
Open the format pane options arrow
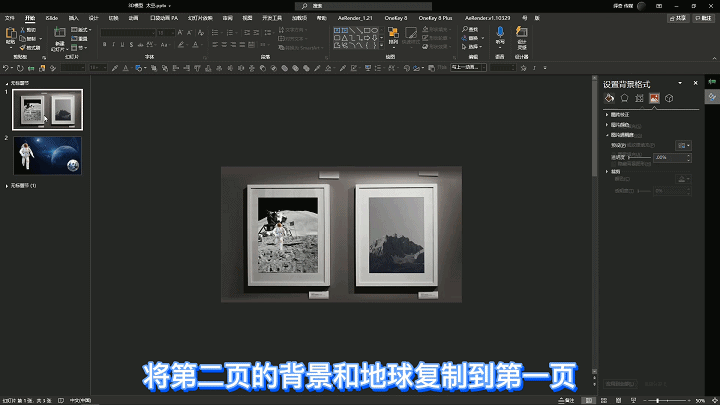point(680,83)
